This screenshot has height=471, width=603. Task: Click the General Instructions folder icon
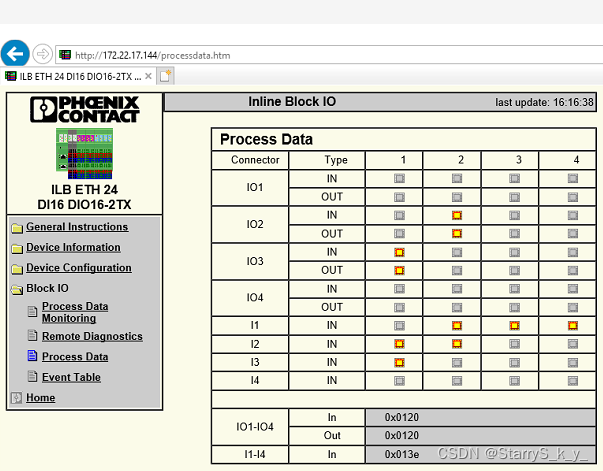pos(17,228)
